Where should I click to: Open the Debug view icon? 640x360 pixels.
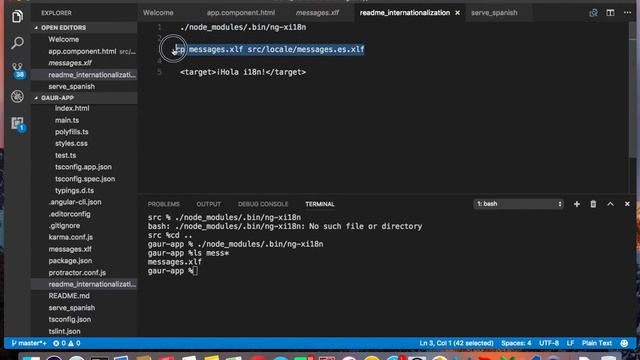click(x=17, y=96)
